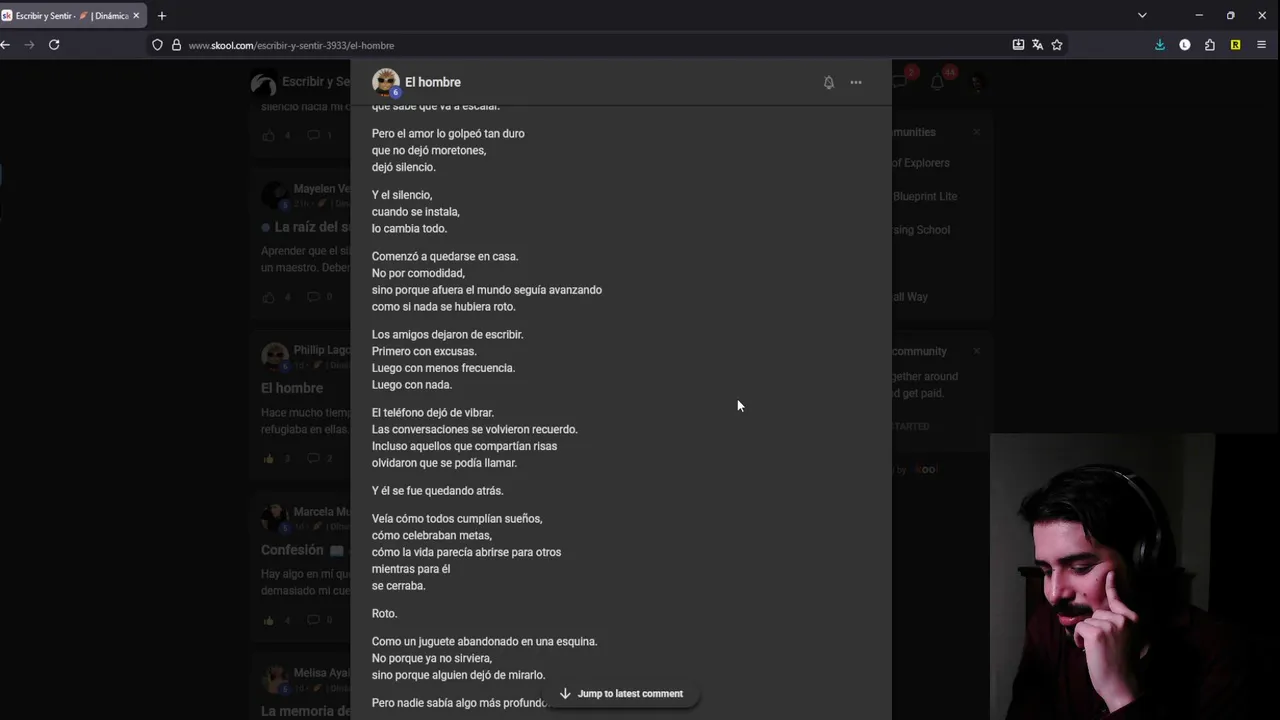
Task: Open a new browser tab
Action: [x=162, y=16]
